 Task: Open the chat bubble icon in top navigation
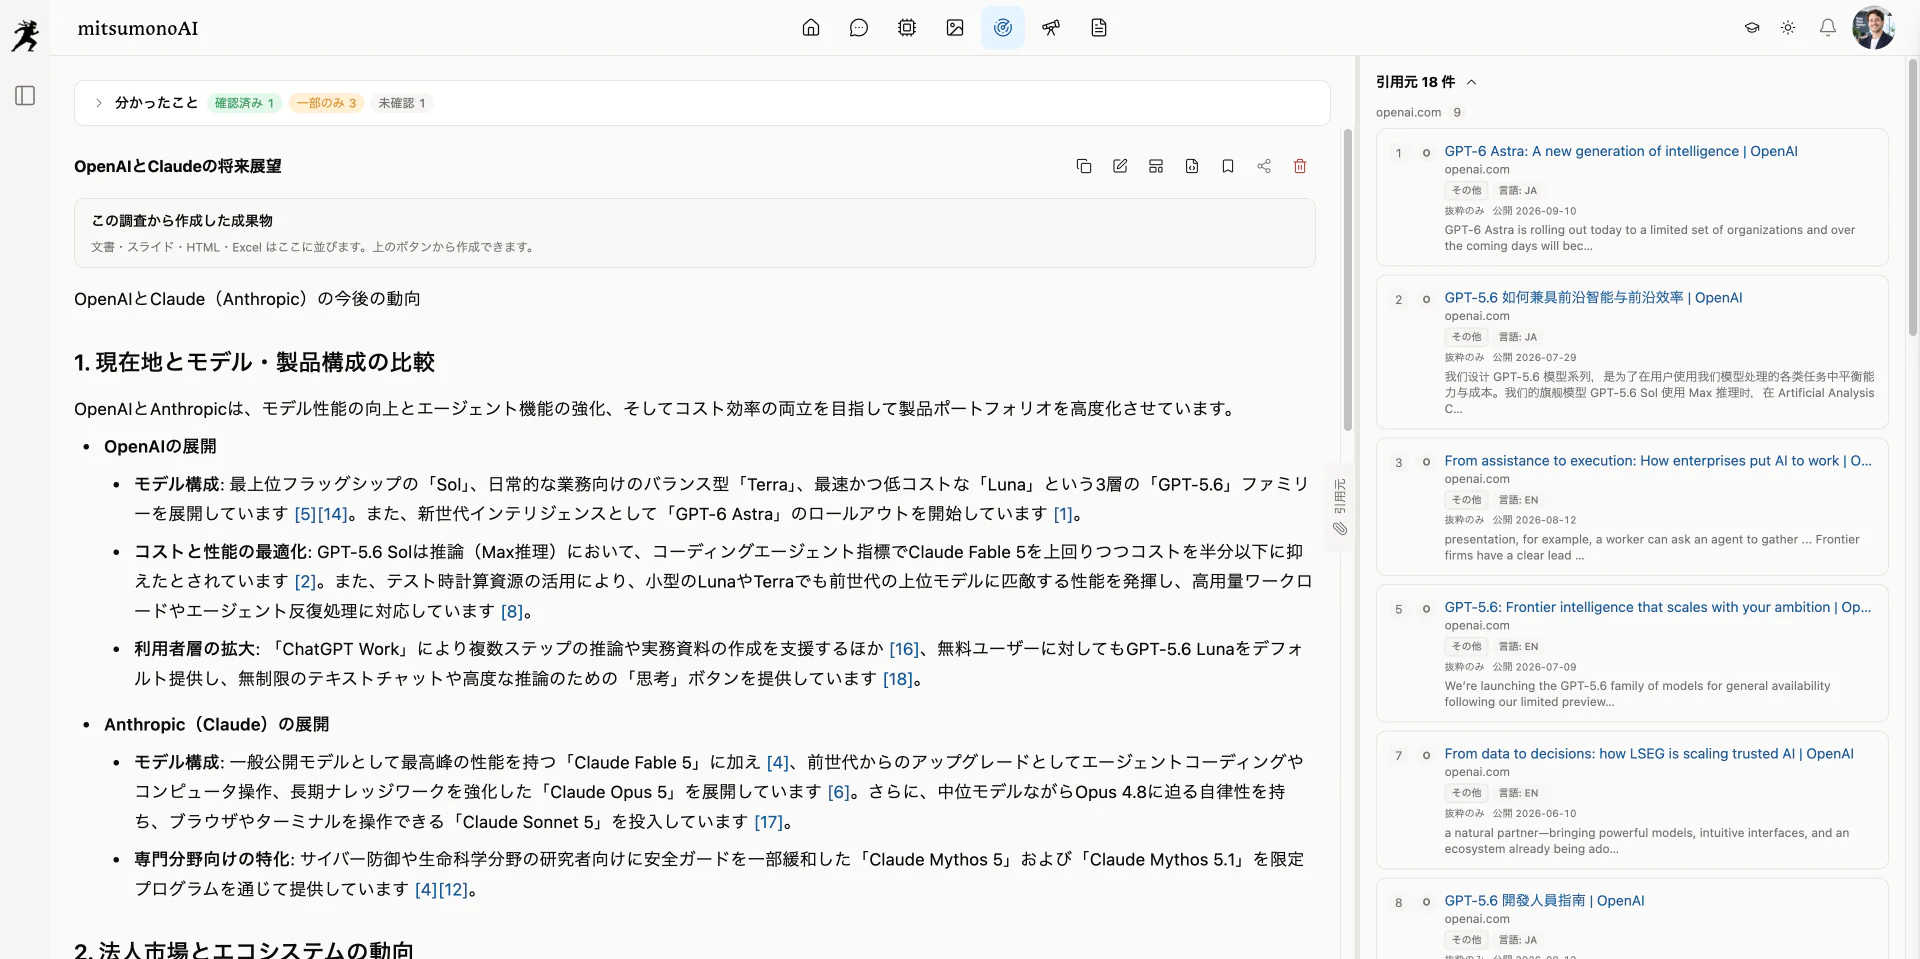(x=859, y=28)
